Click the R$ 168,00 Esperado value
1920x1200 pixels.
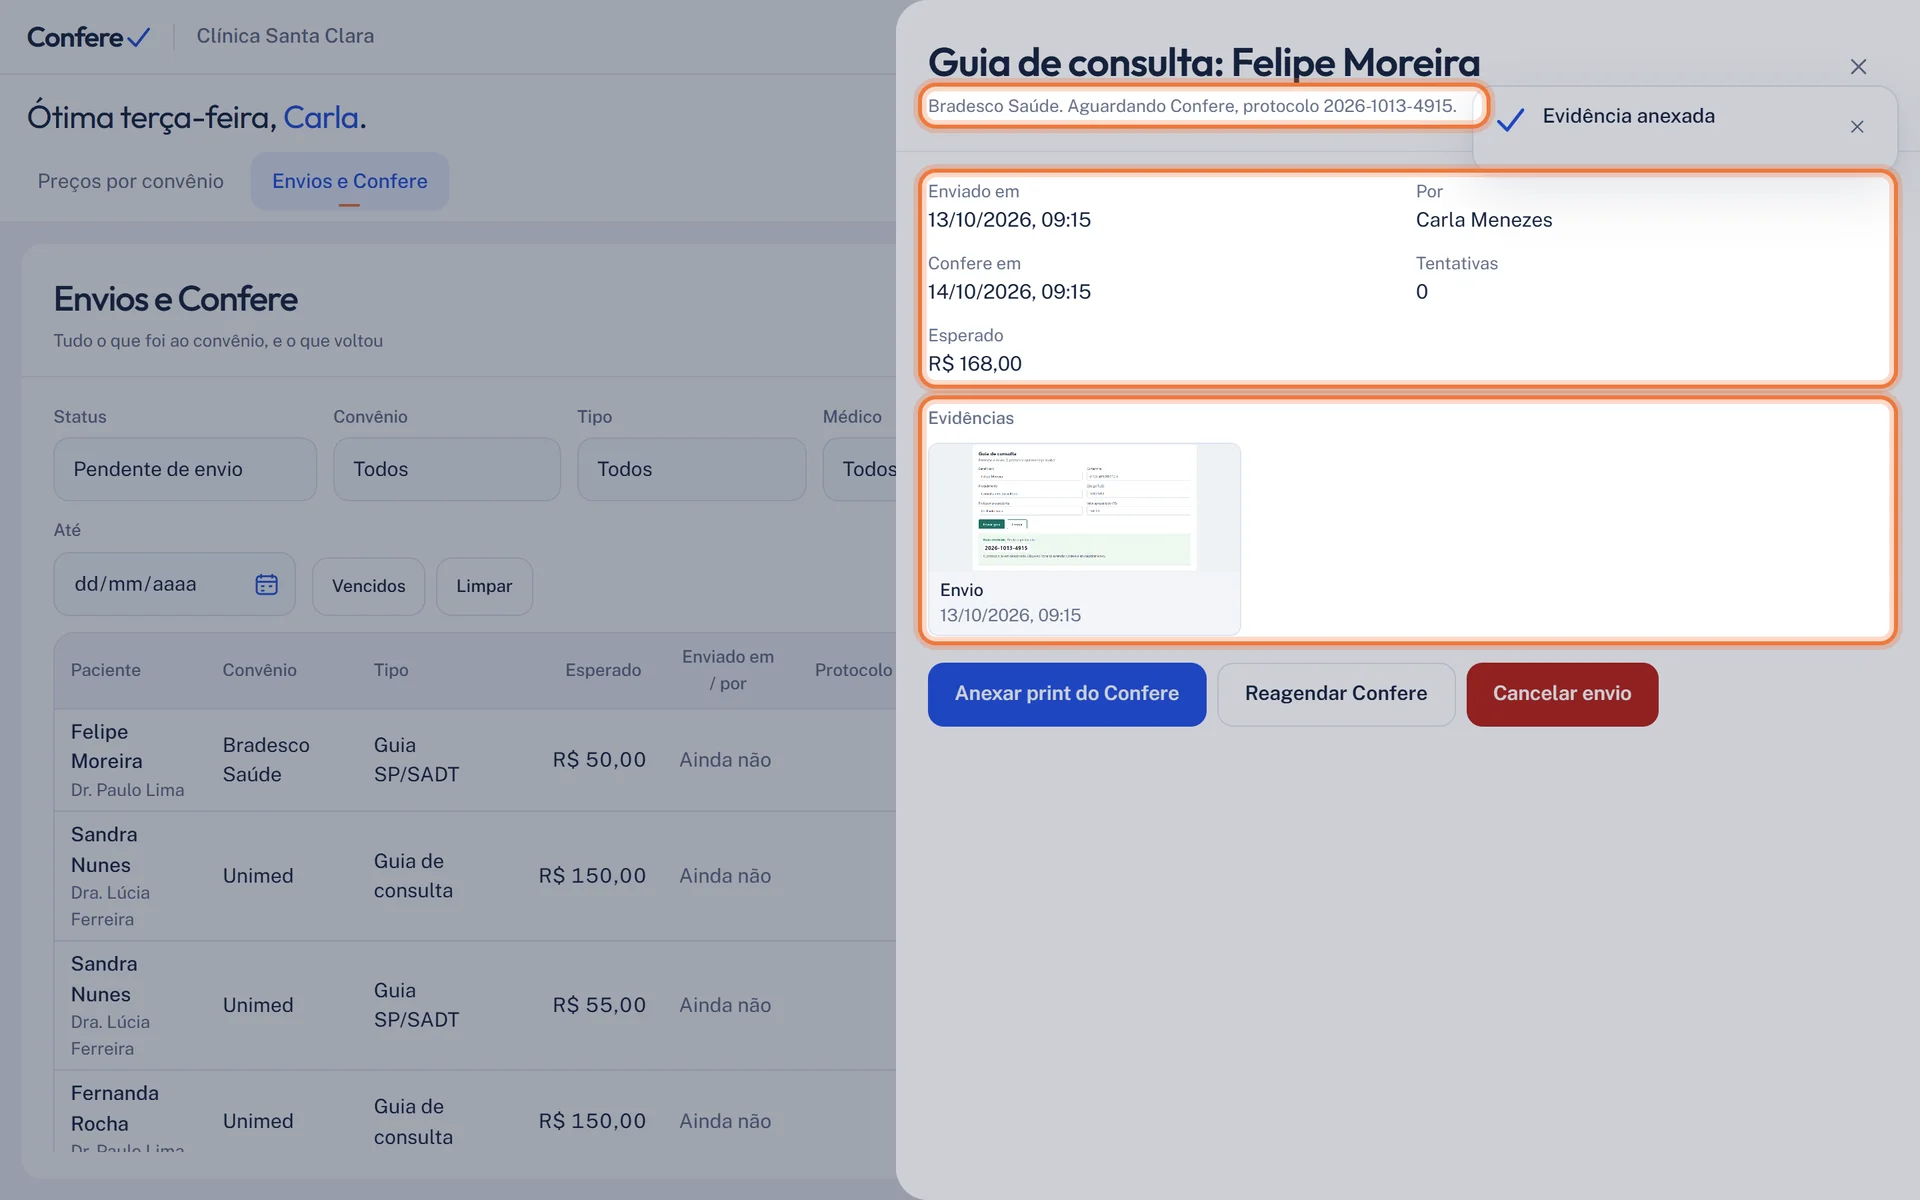(975, 364)
